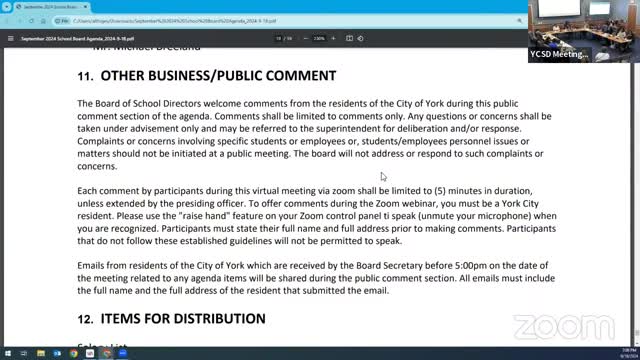This screenshot has height=360, width=640.
Task: Zoom in with the plus button
Action: coord(333,38)
